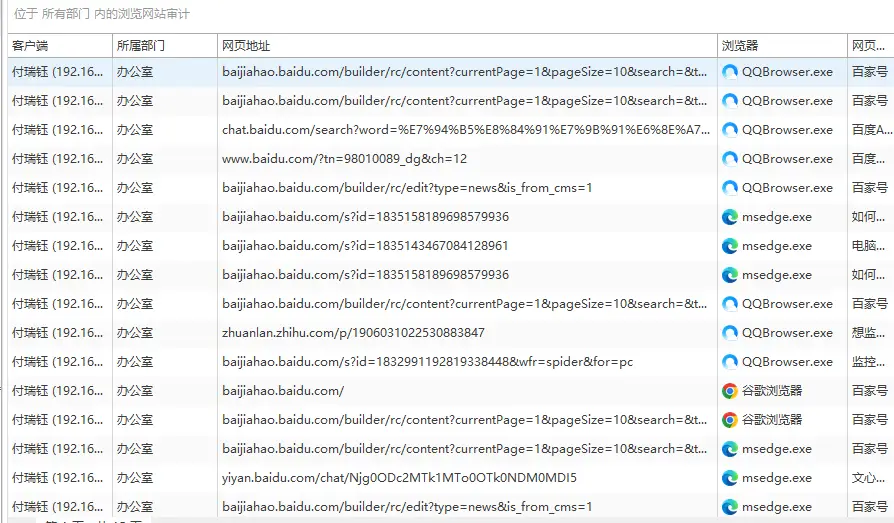Click QQBrowser icon in wfr=spider row
Viewport: 894px width, 523px height.
pos(730,362)
